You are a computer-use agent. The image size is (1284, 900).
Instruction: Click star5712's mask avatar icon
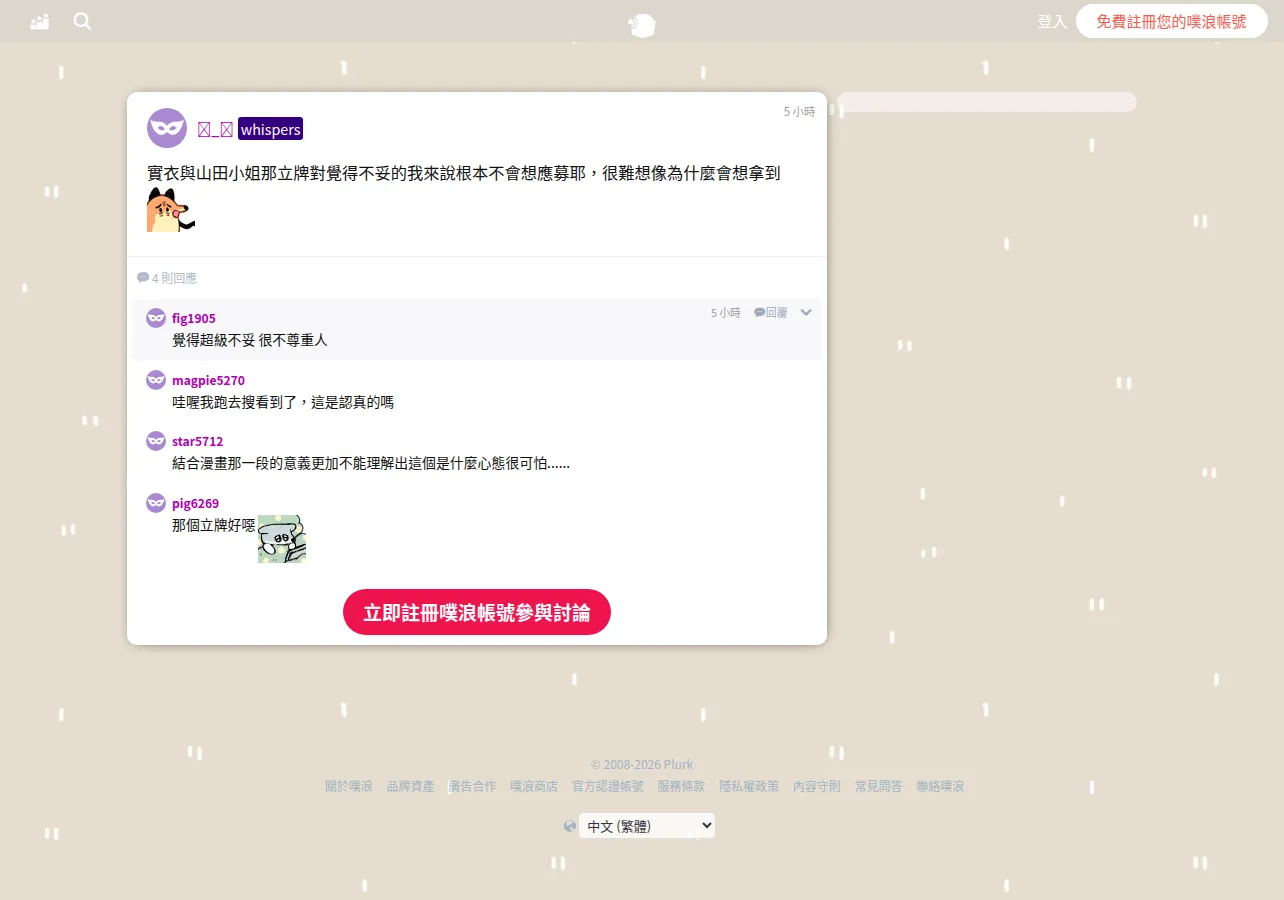156,441
